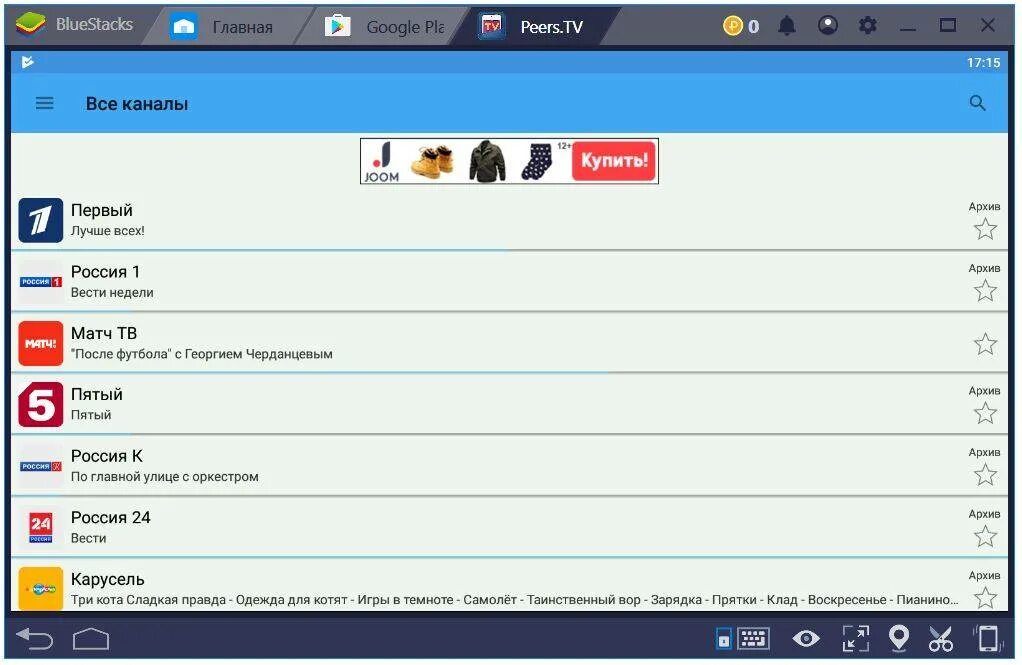Add Пятый channel to favorites
This screenshot has width=1022, height=665.
985,413
